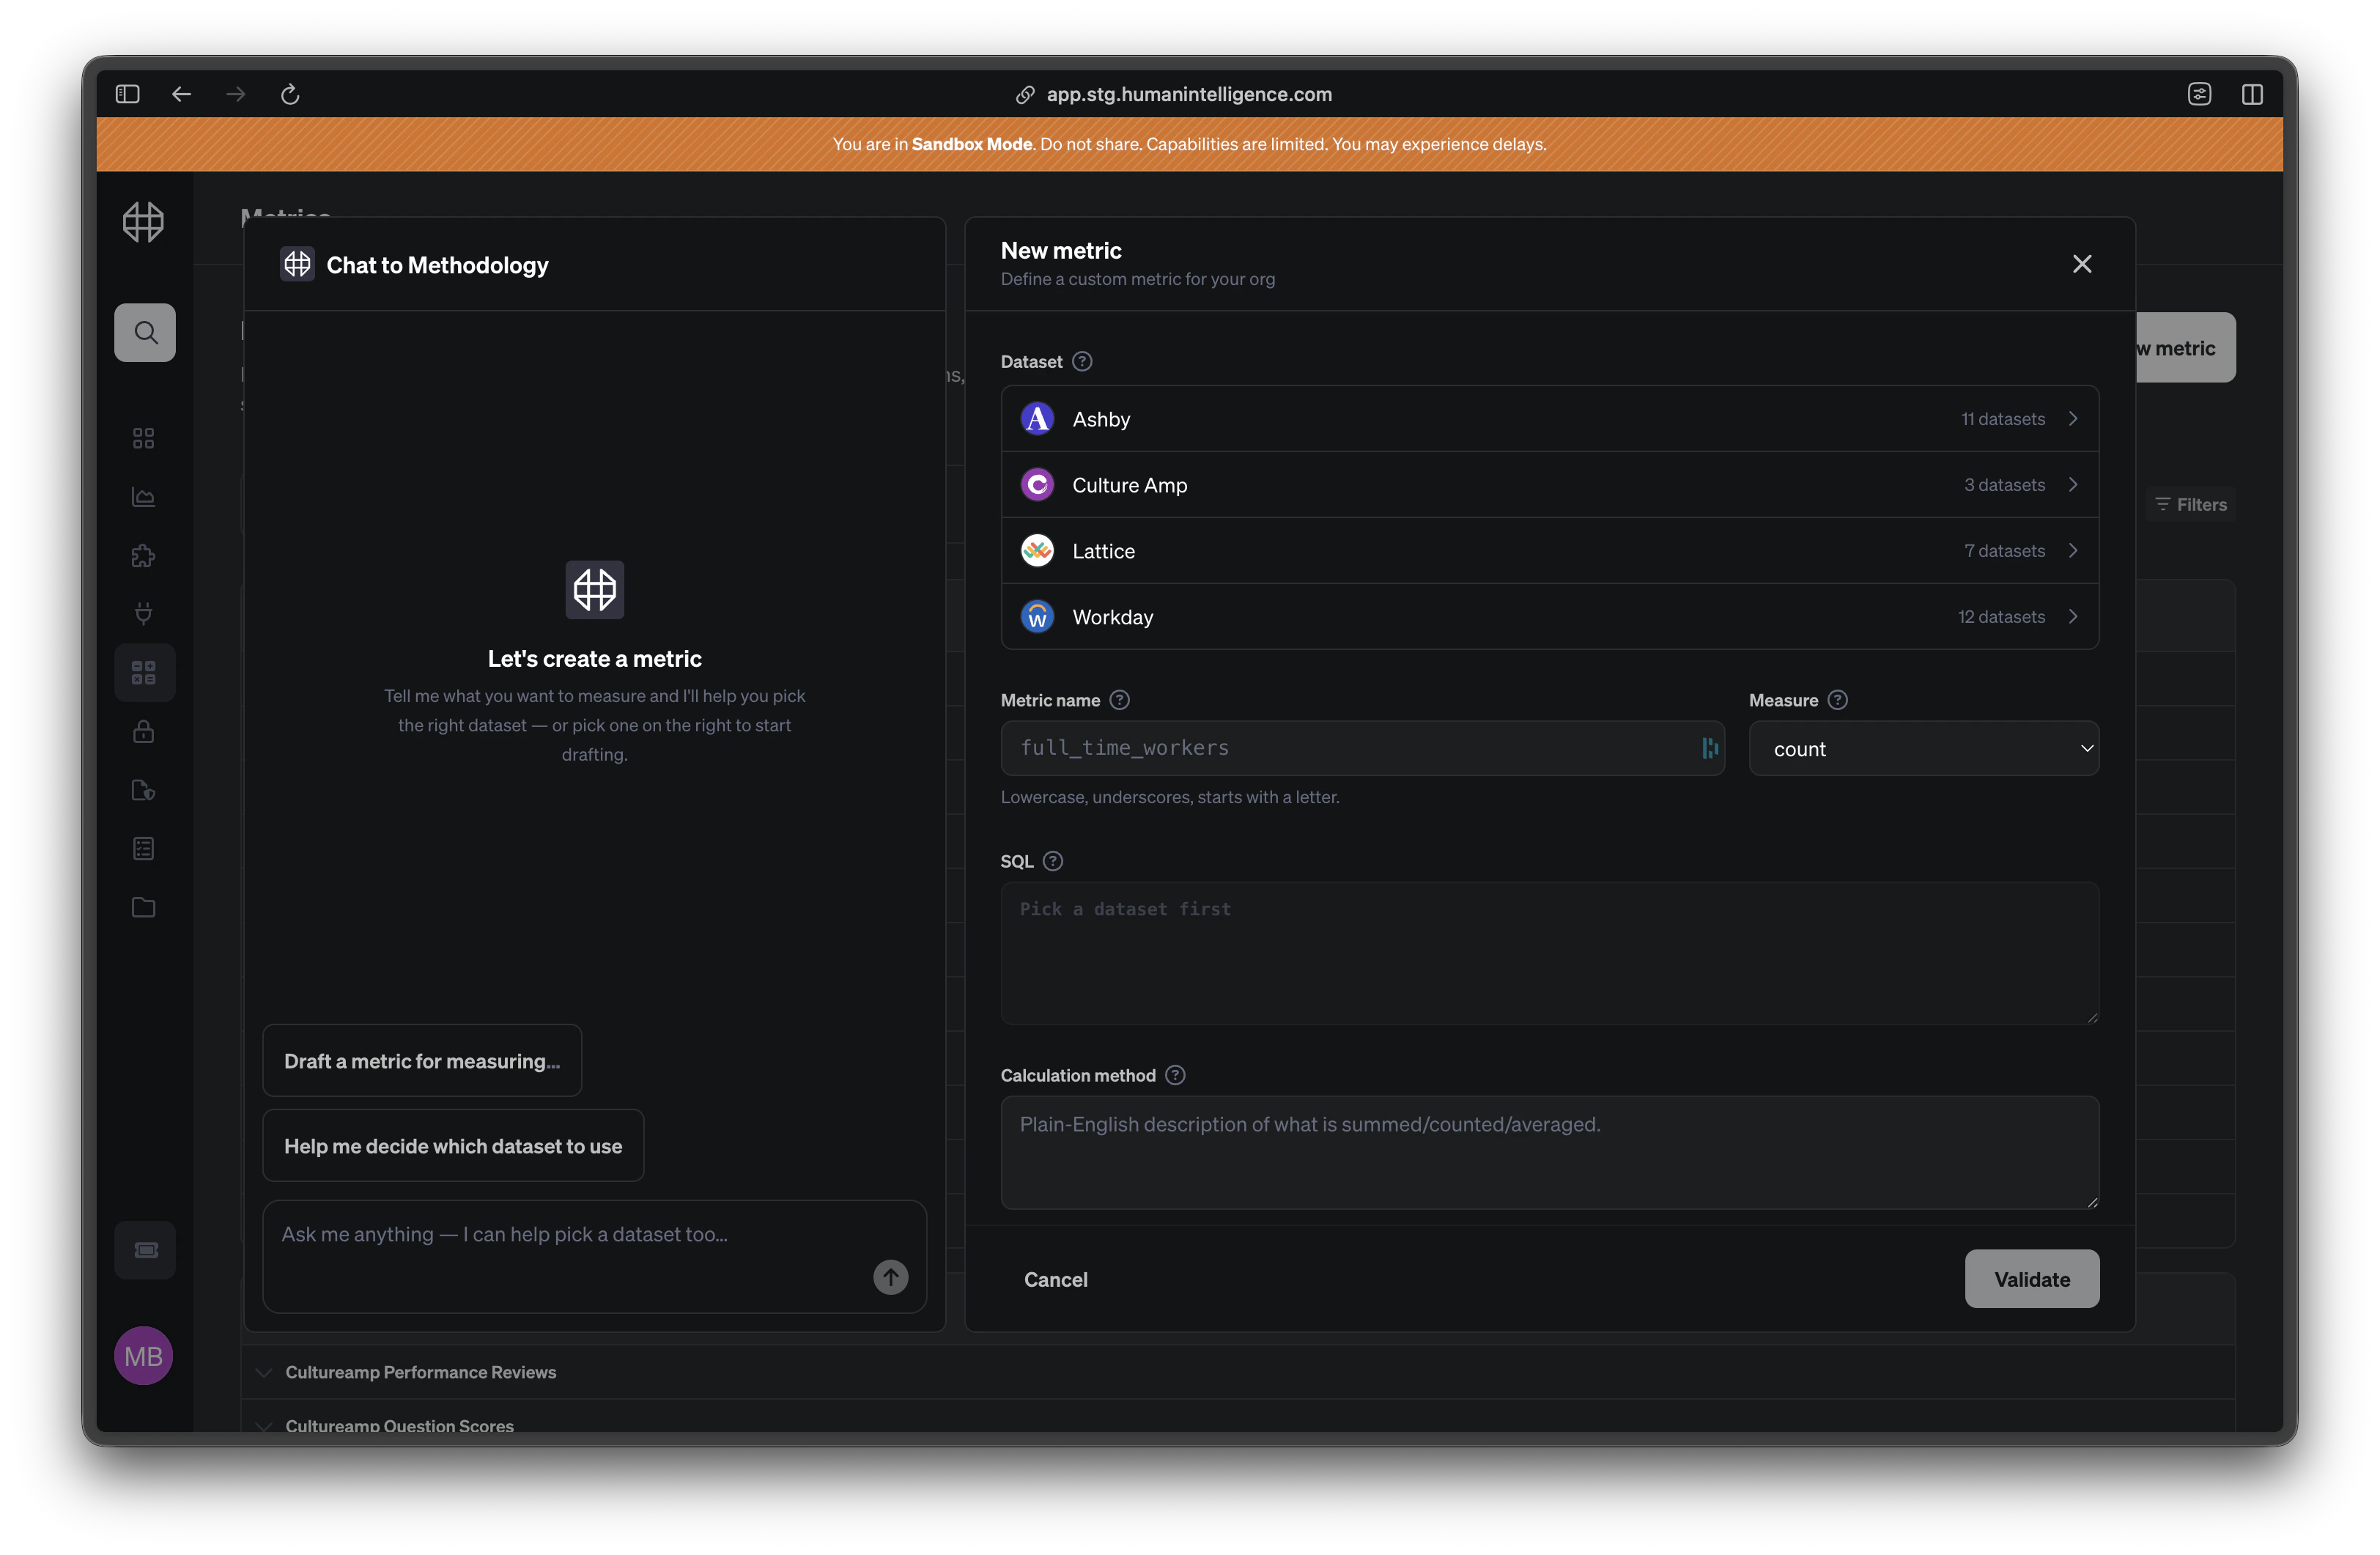Click the partially hidden New metric button

pyautogui.click(x=2186, y=348)
